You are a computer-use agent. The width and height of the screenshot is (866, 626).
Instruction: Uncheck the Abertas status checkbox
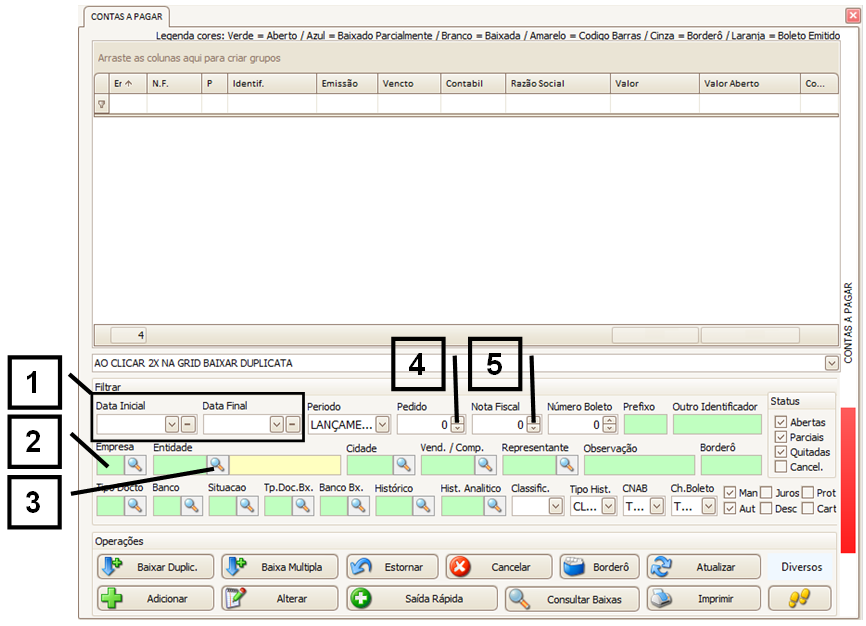pos(781,423)
